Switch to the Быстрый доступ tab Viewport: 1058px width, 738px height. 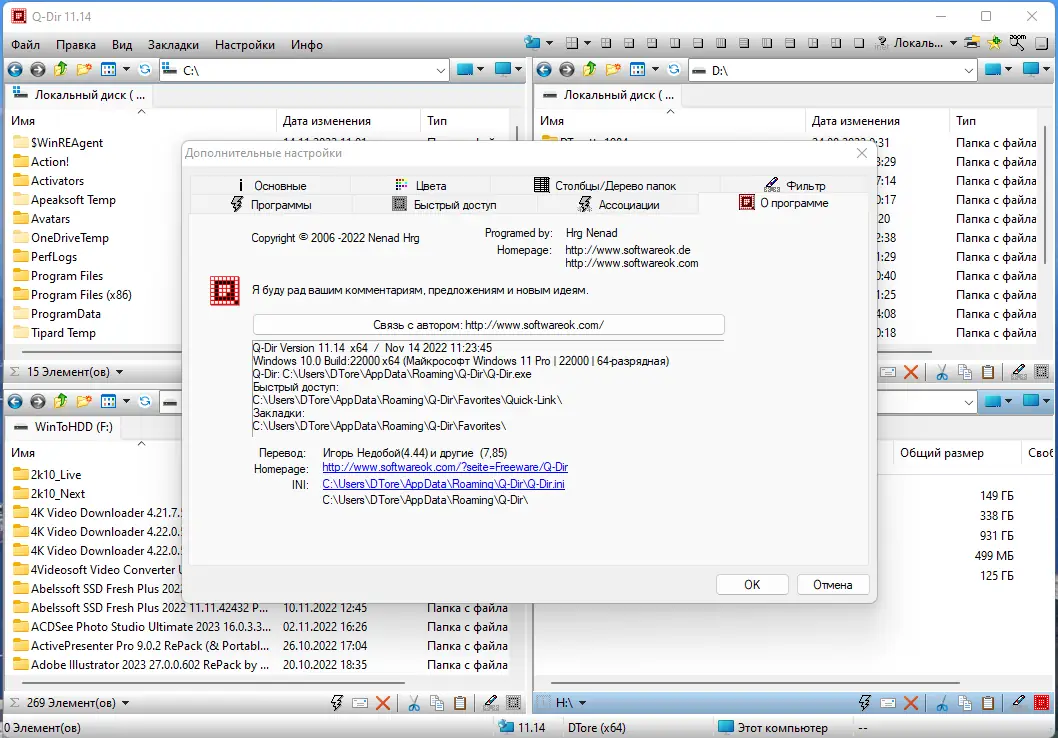point(445,204)
